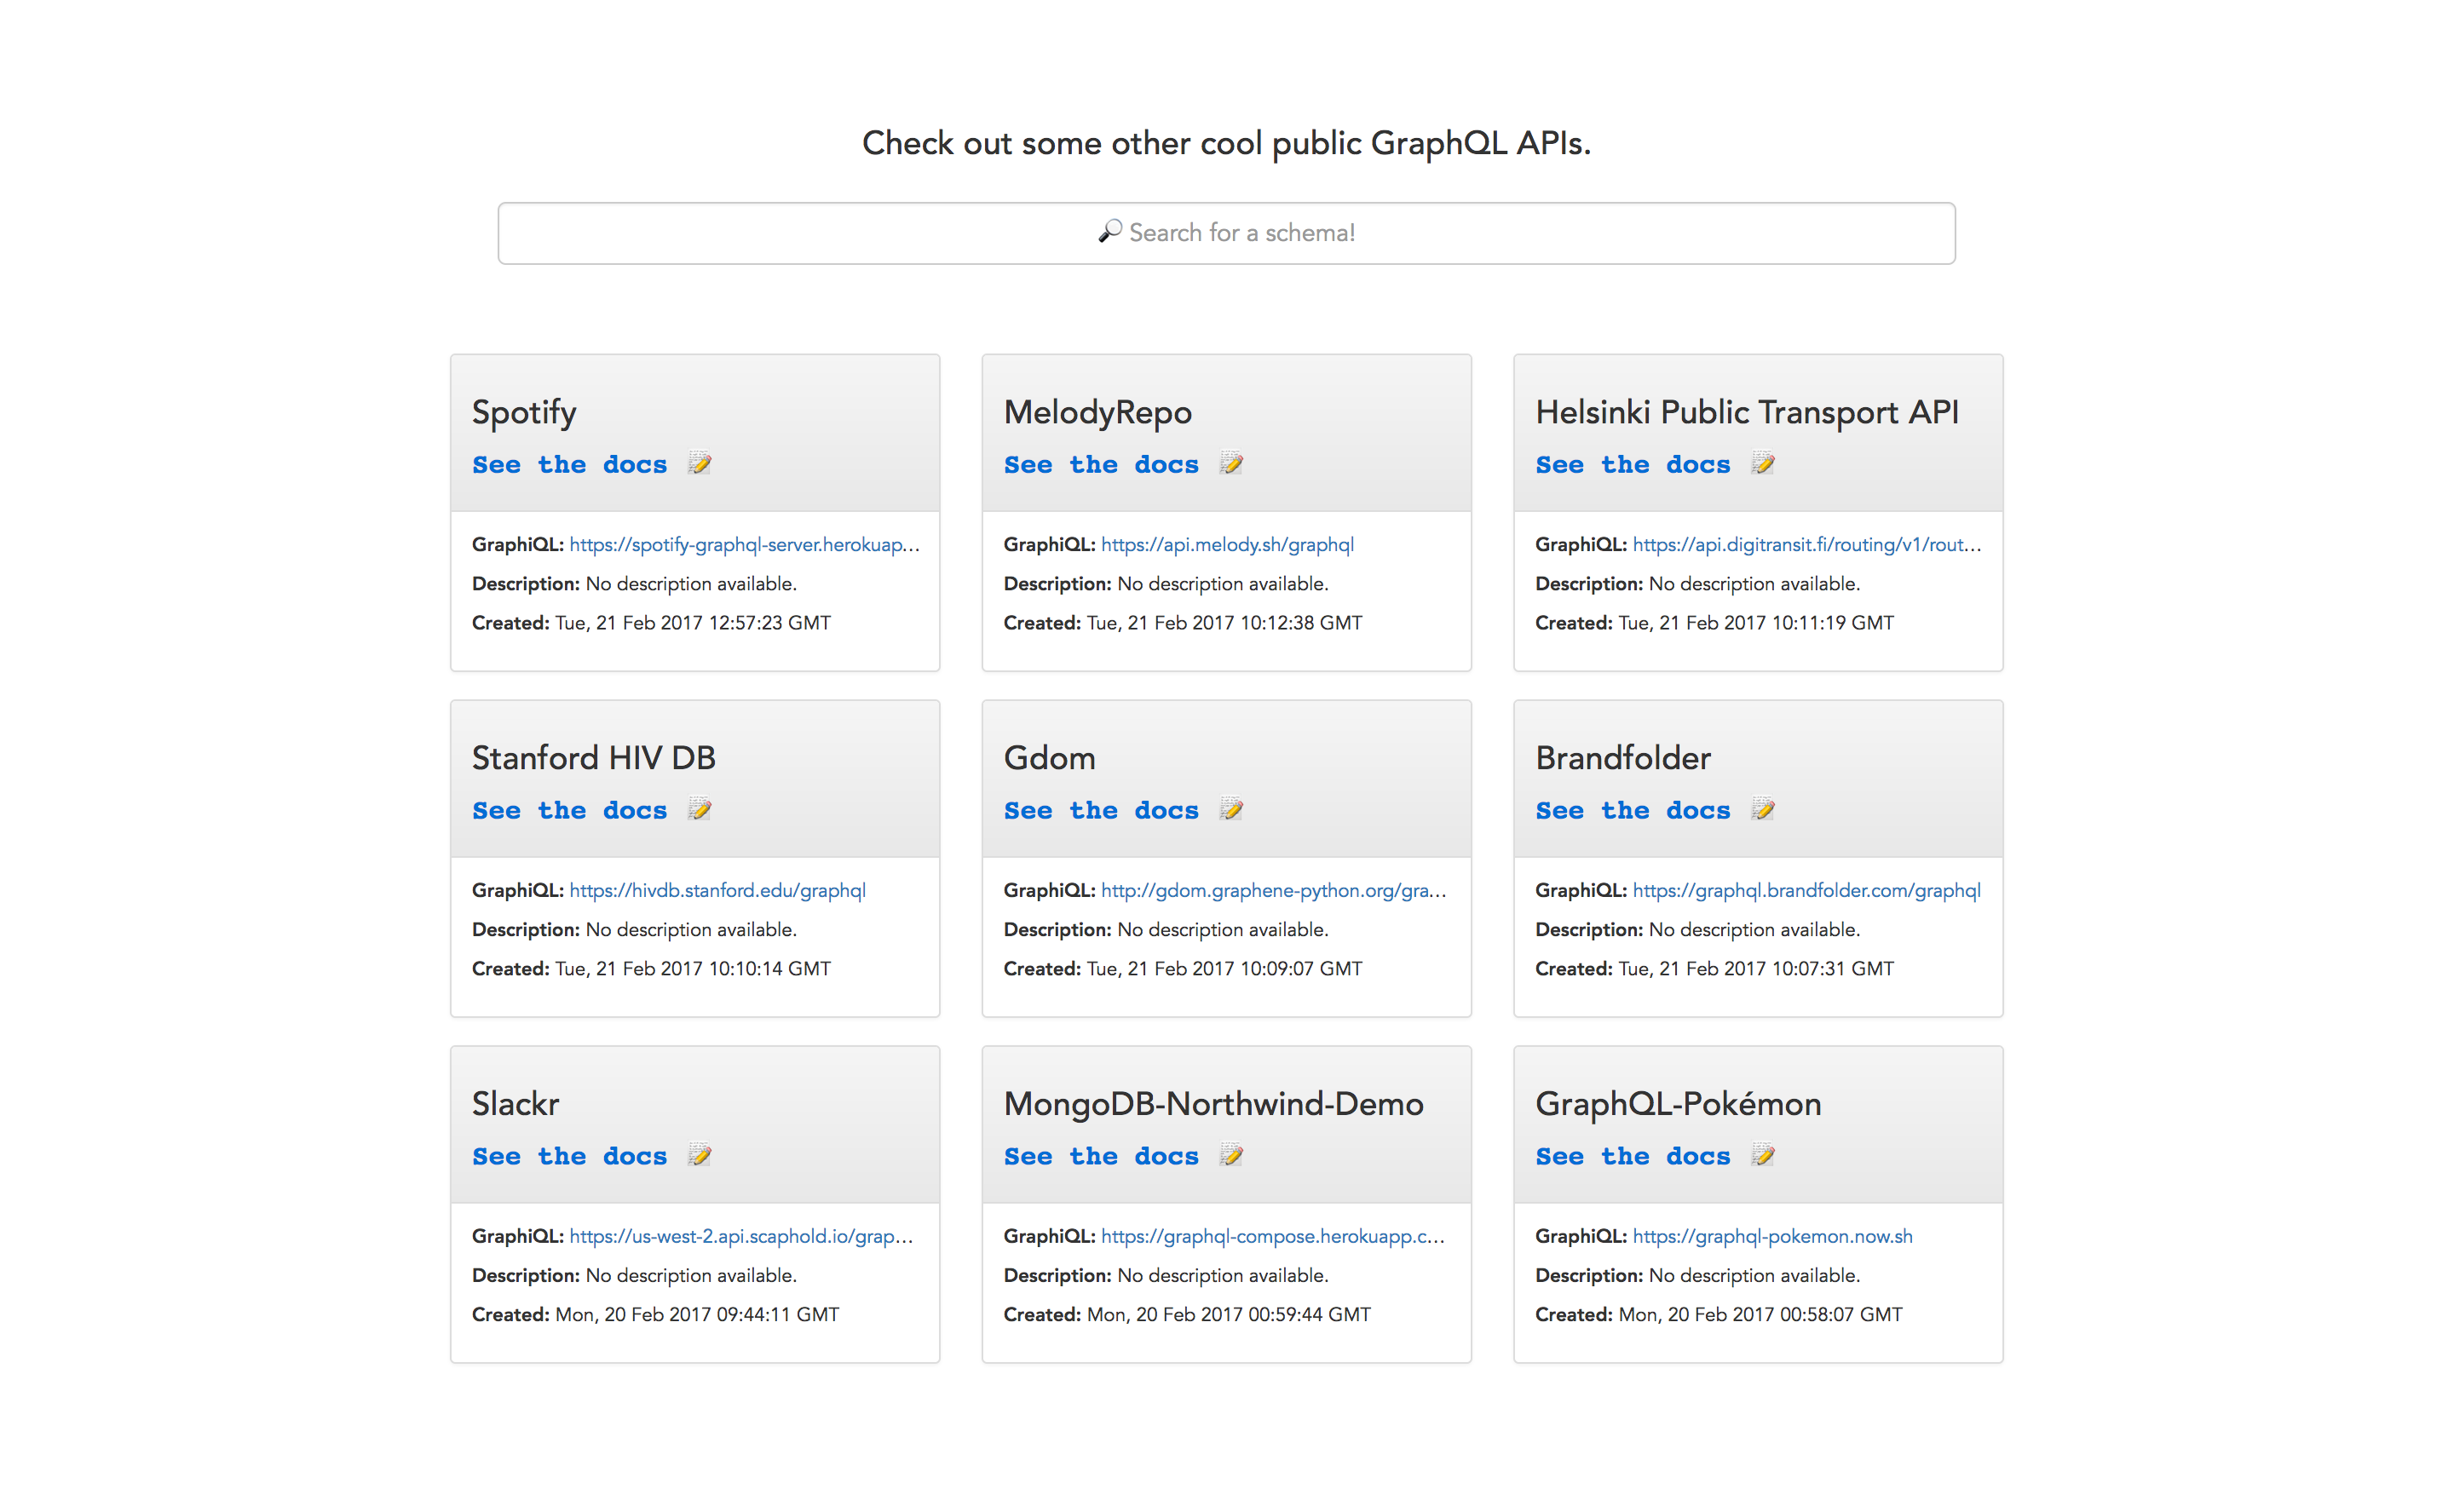Click the edit pencil icon on Gdom card
The width and height of the screenshot is (2454, 1512).
(x=1231, y=809)
